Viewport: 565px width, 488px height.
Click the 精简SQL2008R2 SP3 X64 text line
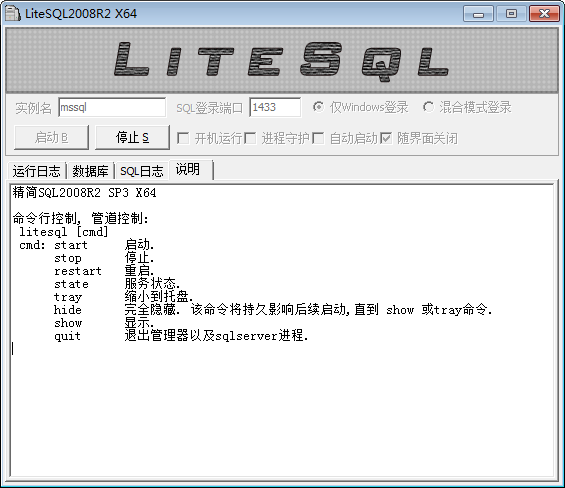[84, 192]
